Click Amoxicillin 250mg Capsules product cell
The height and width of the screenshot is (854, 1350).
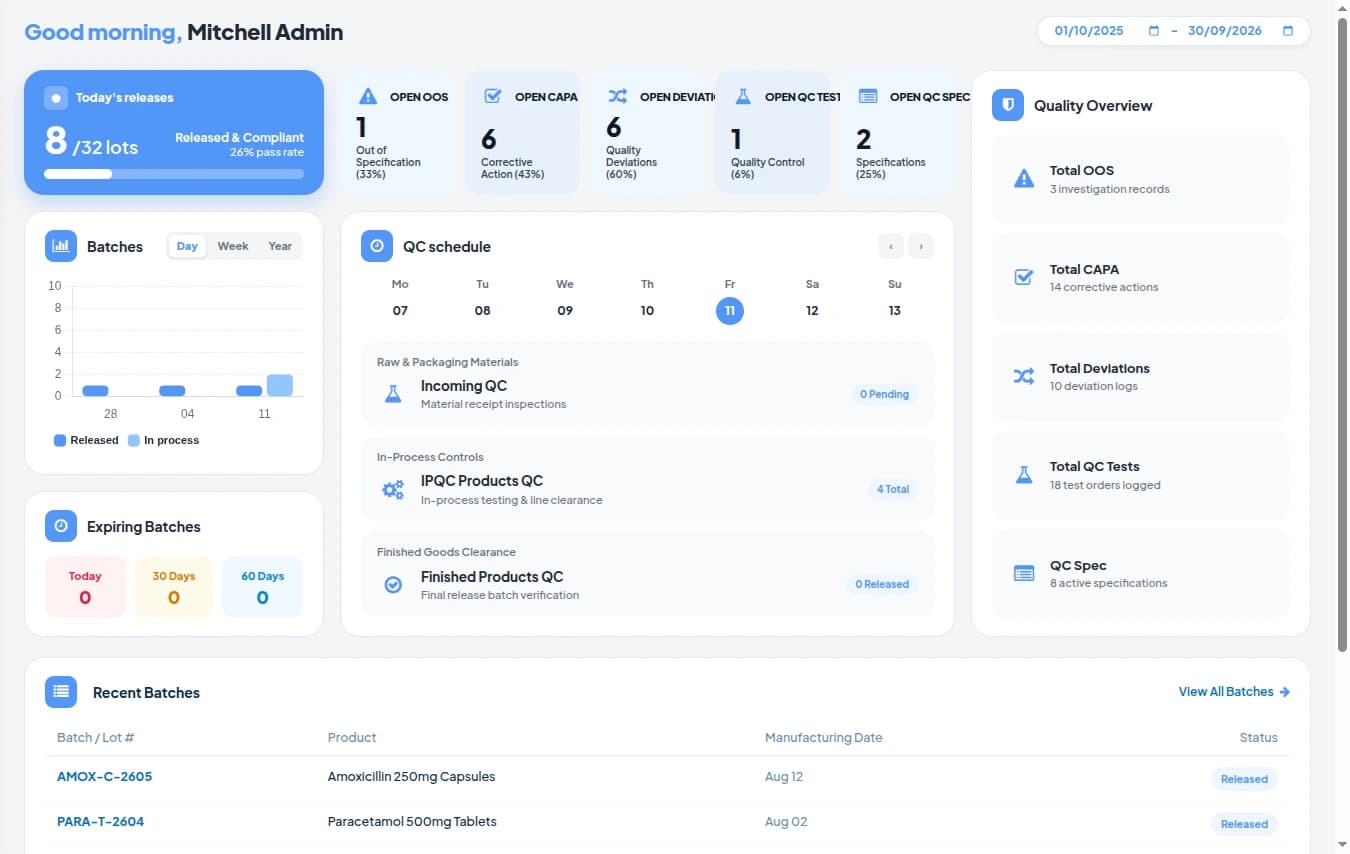[411, 776]
